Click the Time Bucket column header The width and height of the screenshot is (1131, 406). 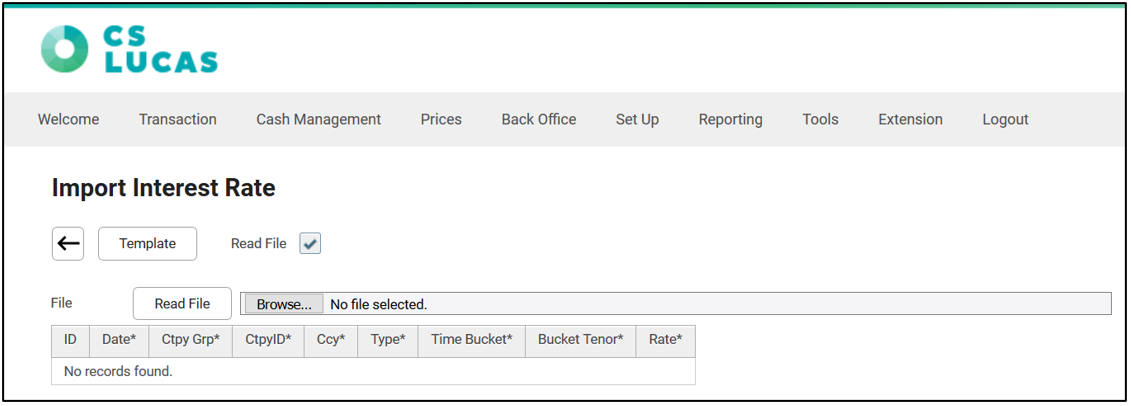coord(471,340)
